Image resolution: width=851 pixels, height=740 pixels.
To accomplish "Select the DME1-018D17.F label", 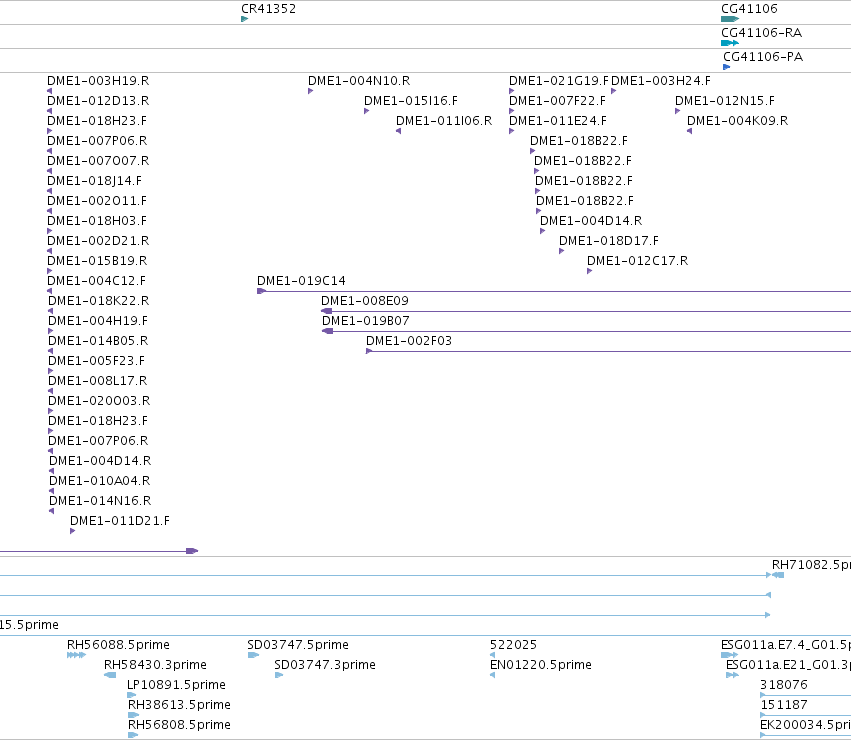I will coord(609,241).
